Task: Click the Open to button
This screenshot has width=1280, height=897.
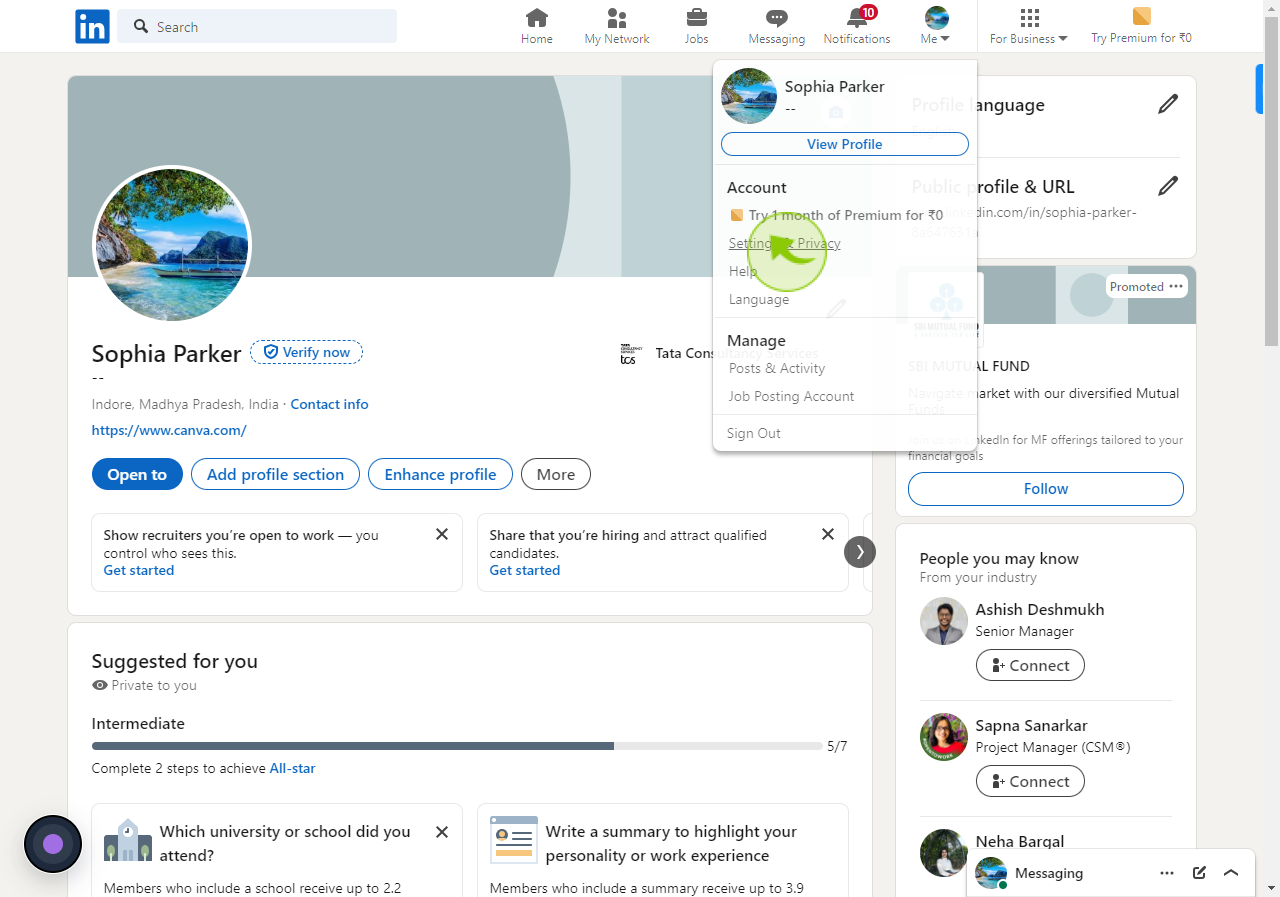Action: pyautogui.click(x=137, y=474)
